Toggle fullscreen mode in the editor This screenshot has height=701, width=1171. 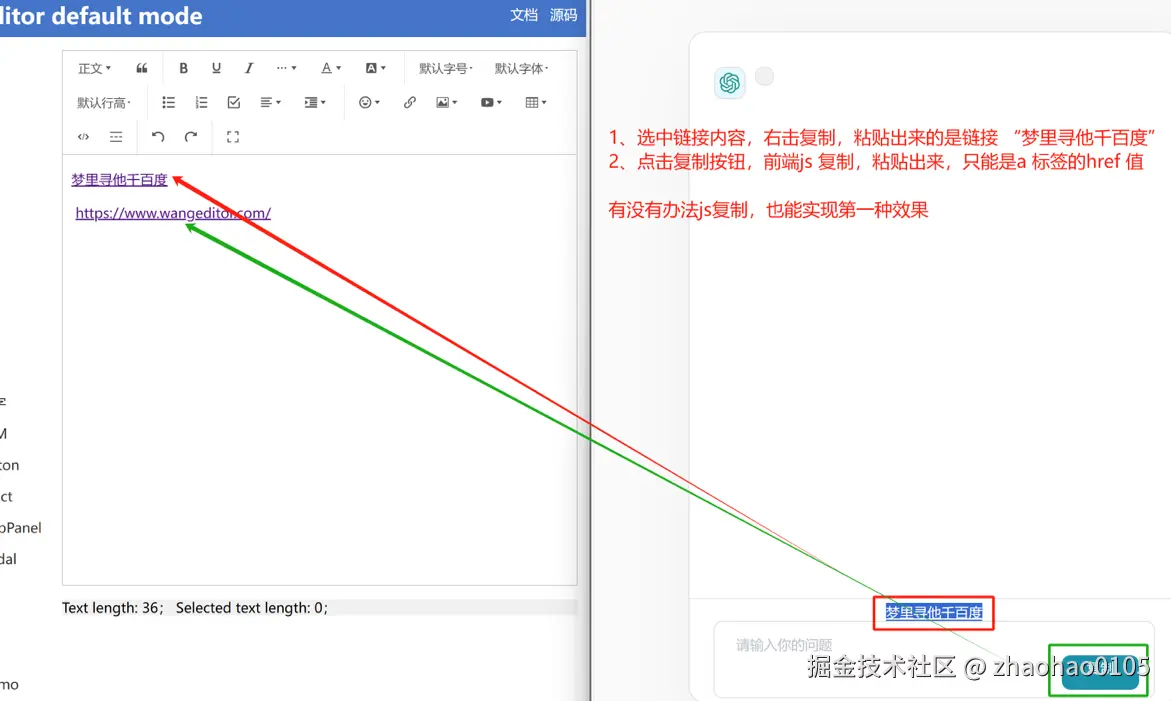[232, 136]
